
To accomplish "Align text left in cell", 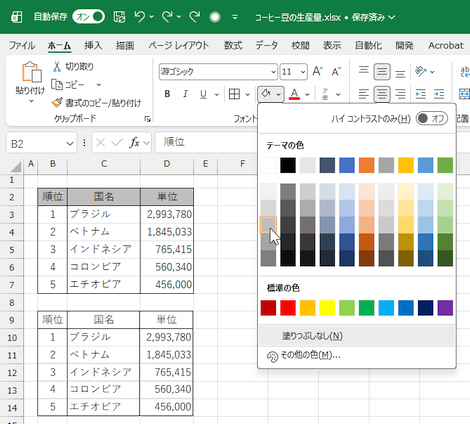I will tap(364, 94).
